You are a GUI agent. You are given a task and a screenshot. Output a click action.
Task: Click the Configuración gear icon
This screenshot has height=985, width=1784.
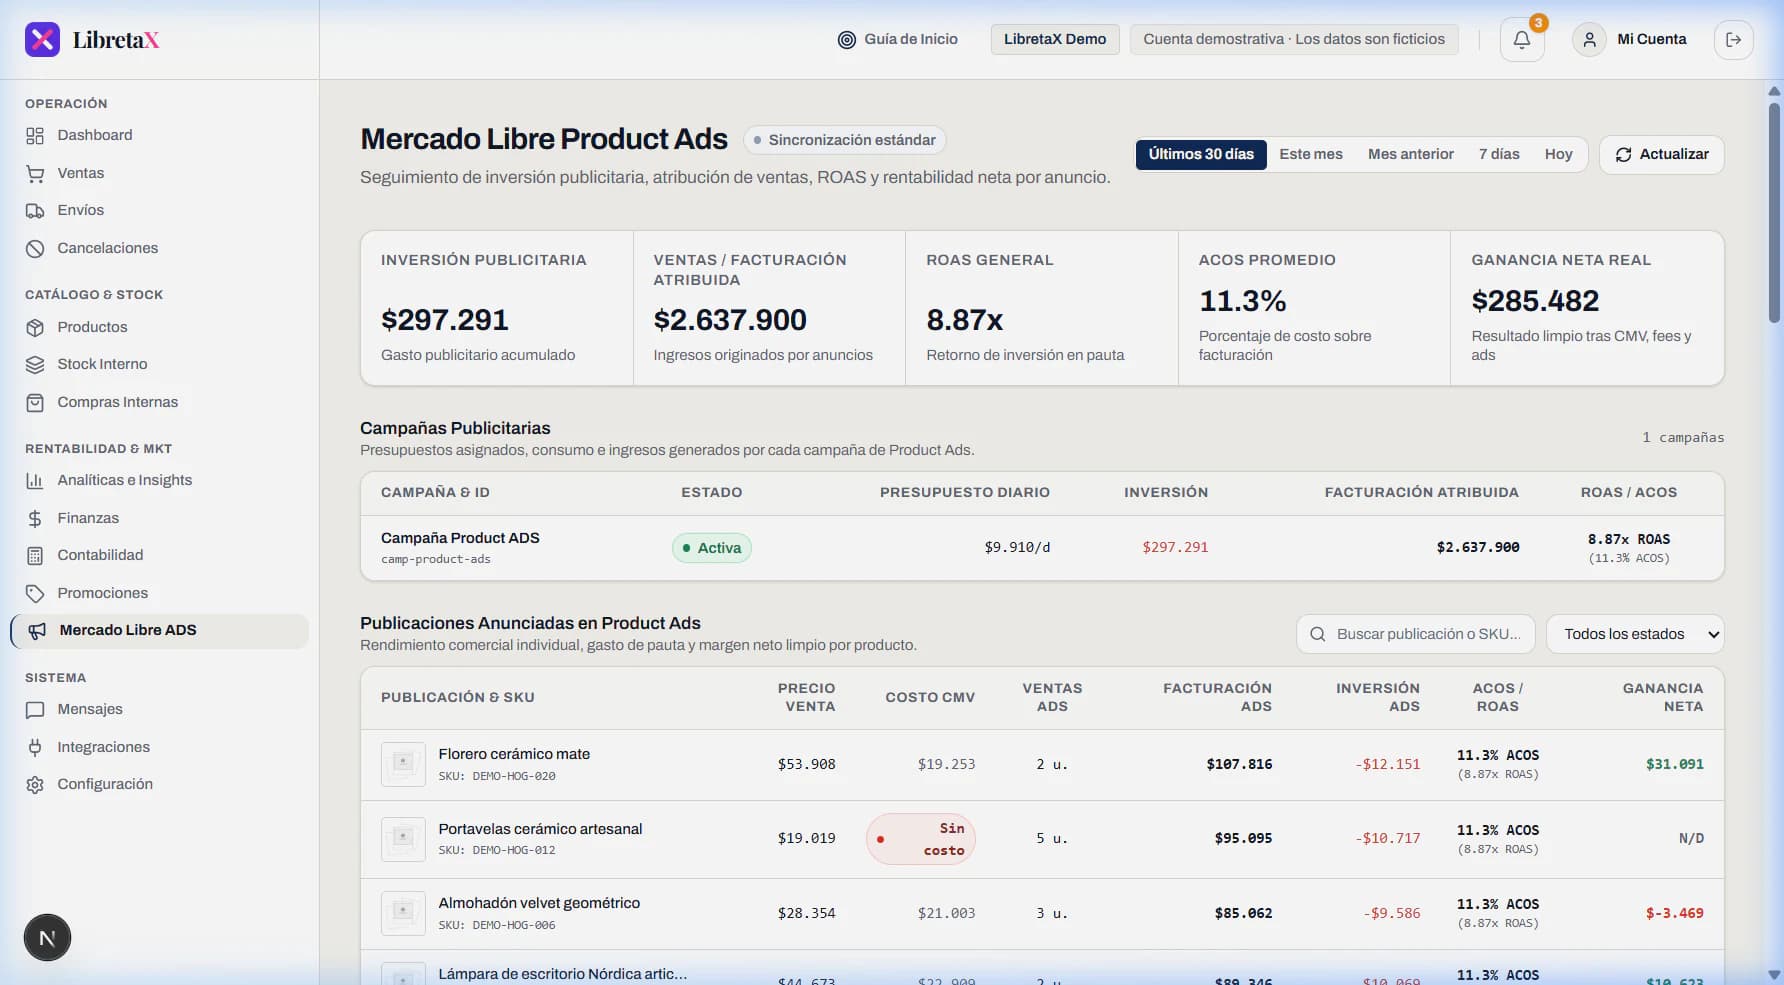pos(35,785)
